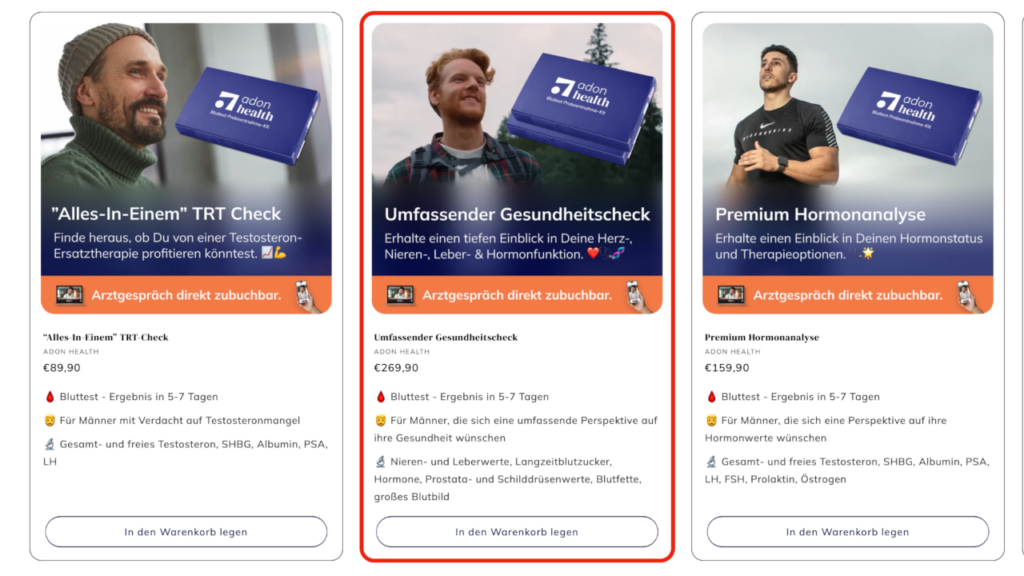This screenshot has width=1024, height=576.
Task: Add Premium Hormonanalyse to the cart
Action: pos(847,532)
